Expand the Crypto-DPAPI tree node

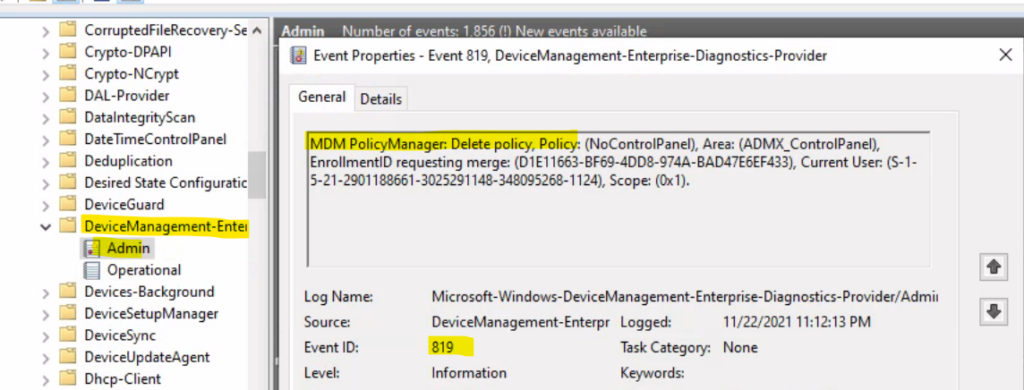click(45, 52)
